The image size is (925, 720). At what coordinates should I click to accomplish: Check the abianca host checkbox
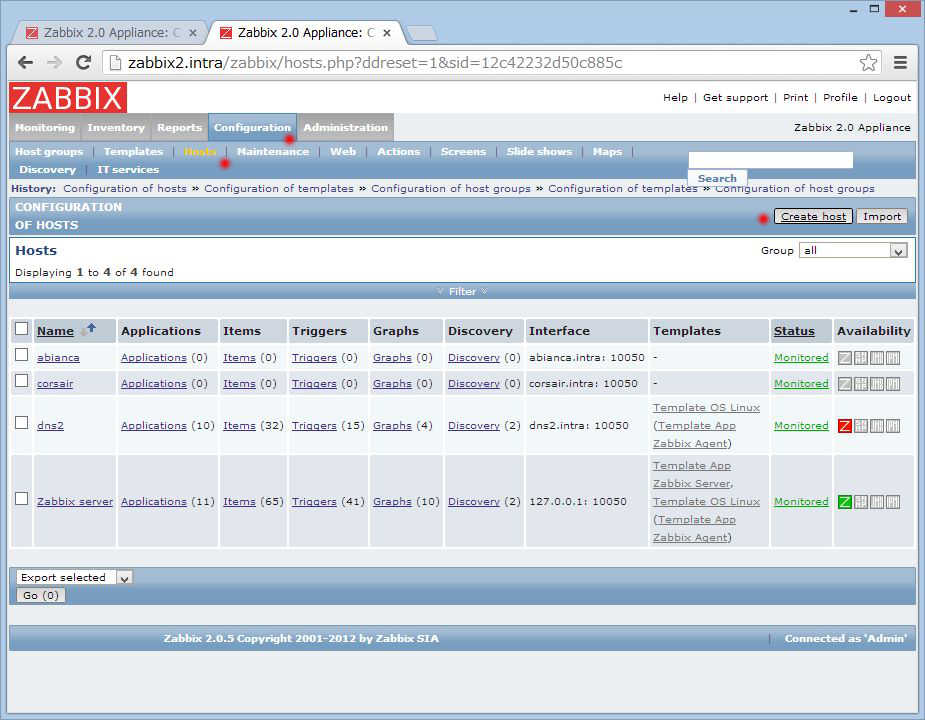[x=21, y=355]
